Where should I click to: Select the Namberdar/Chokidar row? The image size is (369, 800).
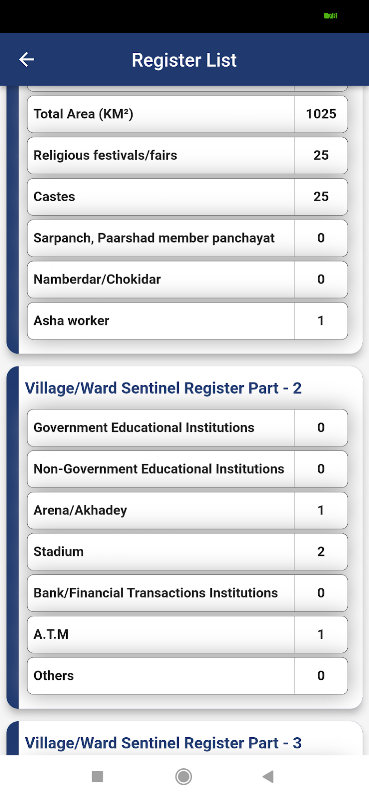coord(187,279)
